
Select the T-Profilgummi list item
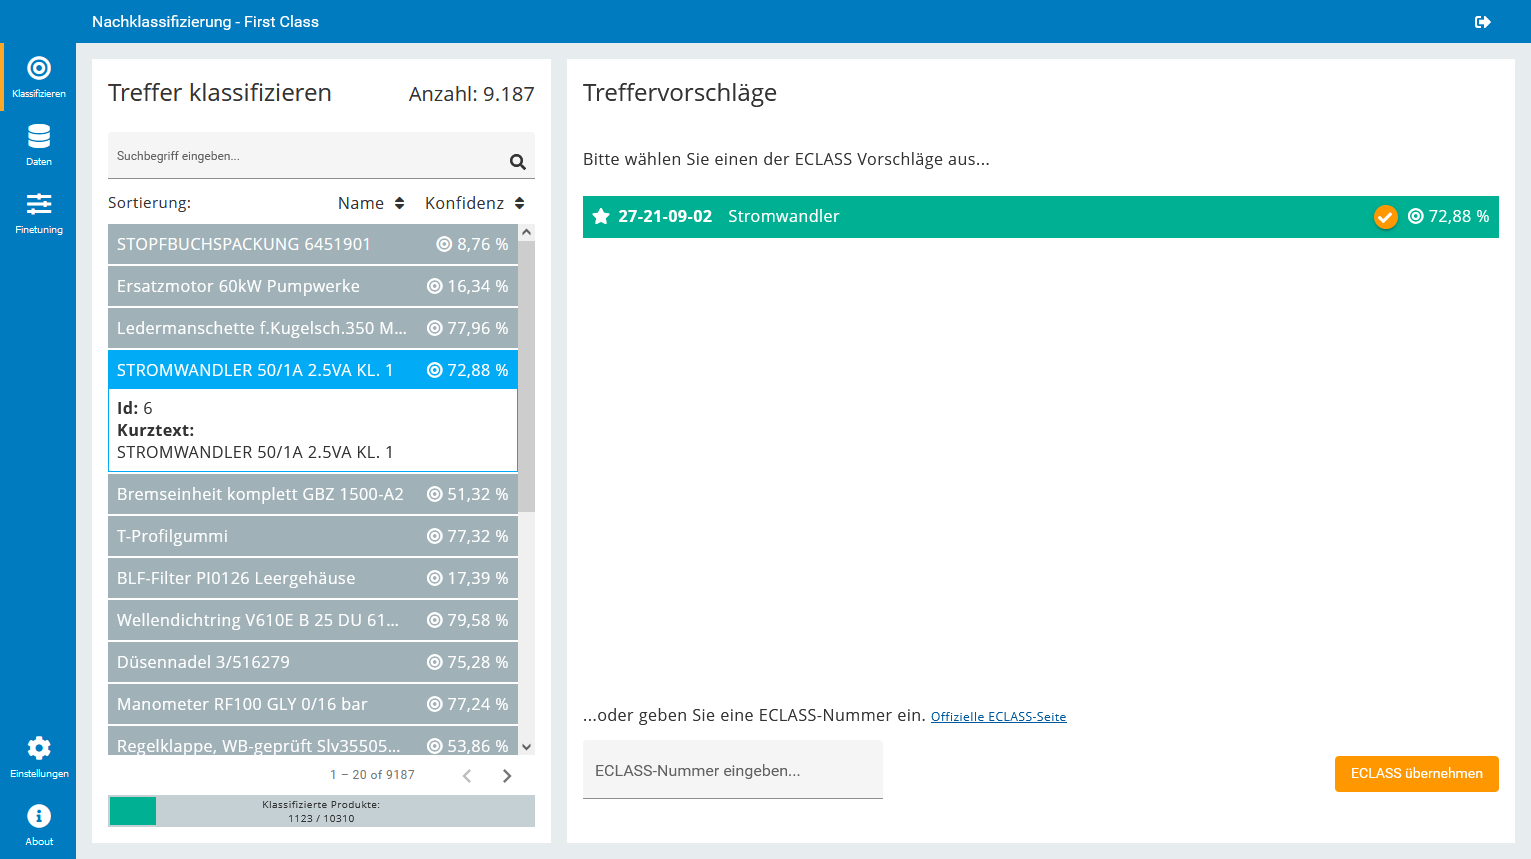312,536
